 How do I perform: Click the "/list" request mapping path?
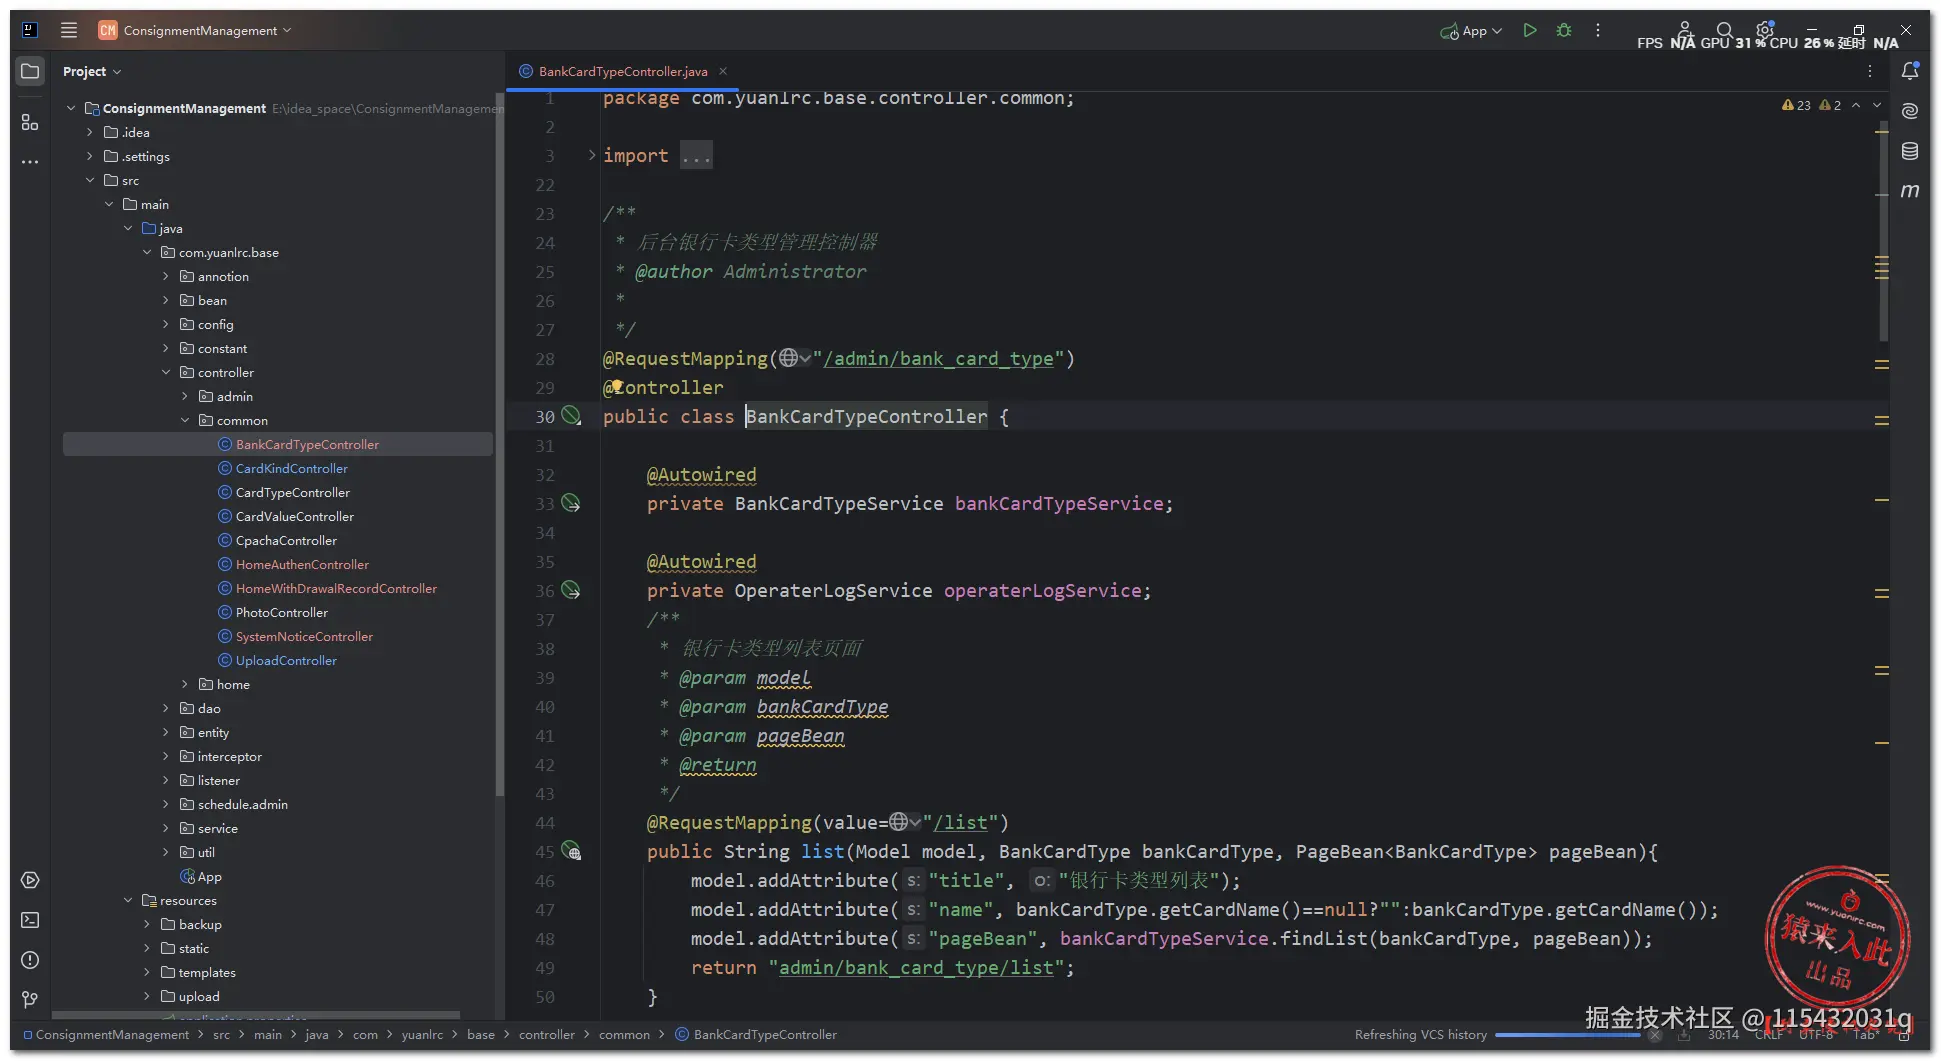pyautogui.click(x=960, y=822)
